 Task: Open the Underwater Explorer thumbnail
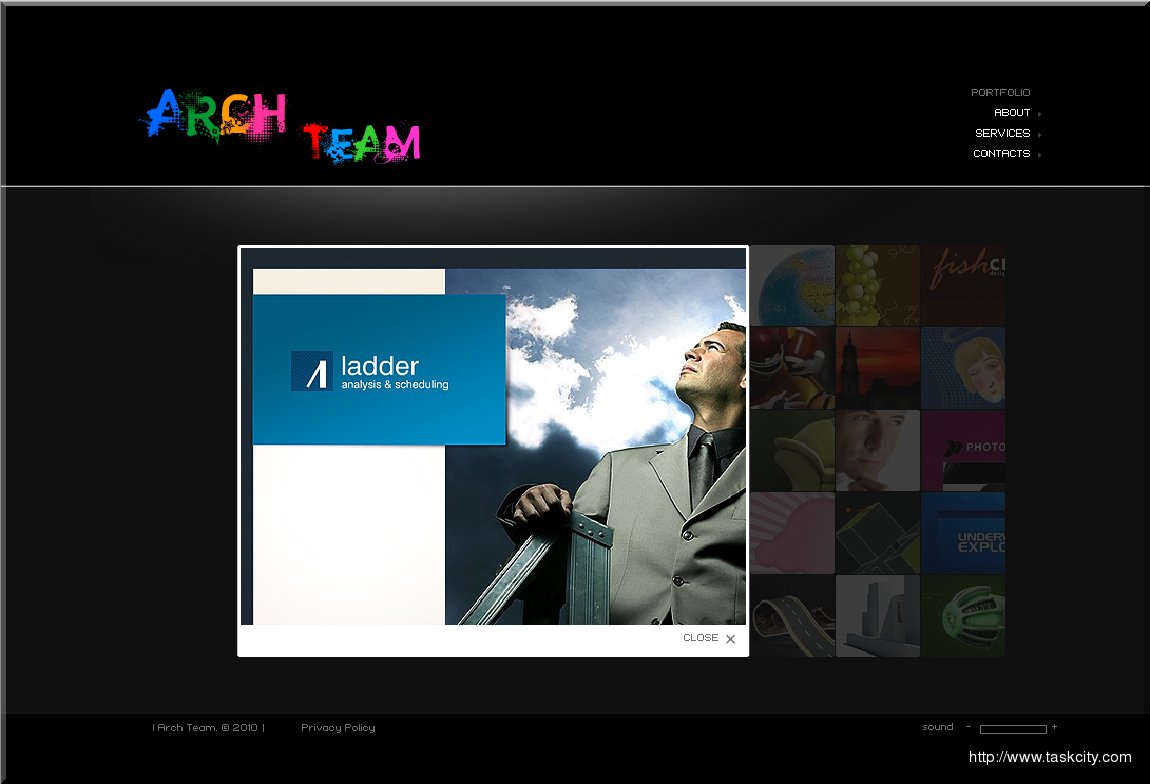962,533
